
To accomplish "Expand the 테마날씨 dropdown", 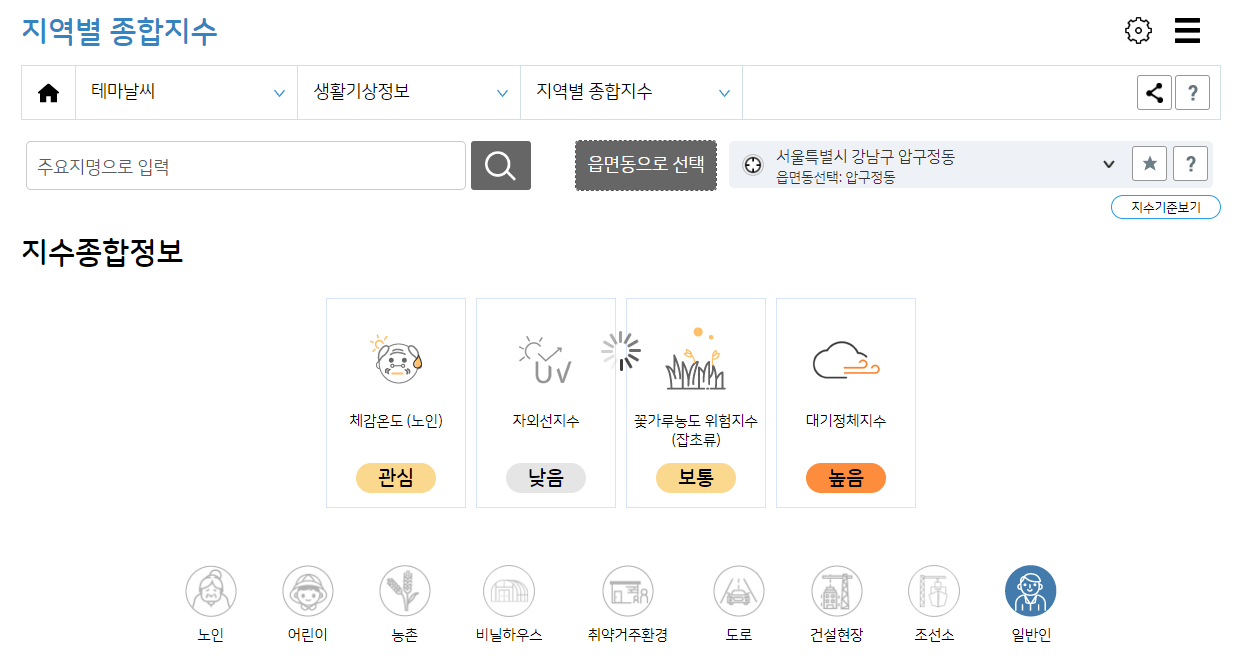I will pos(186,92).
